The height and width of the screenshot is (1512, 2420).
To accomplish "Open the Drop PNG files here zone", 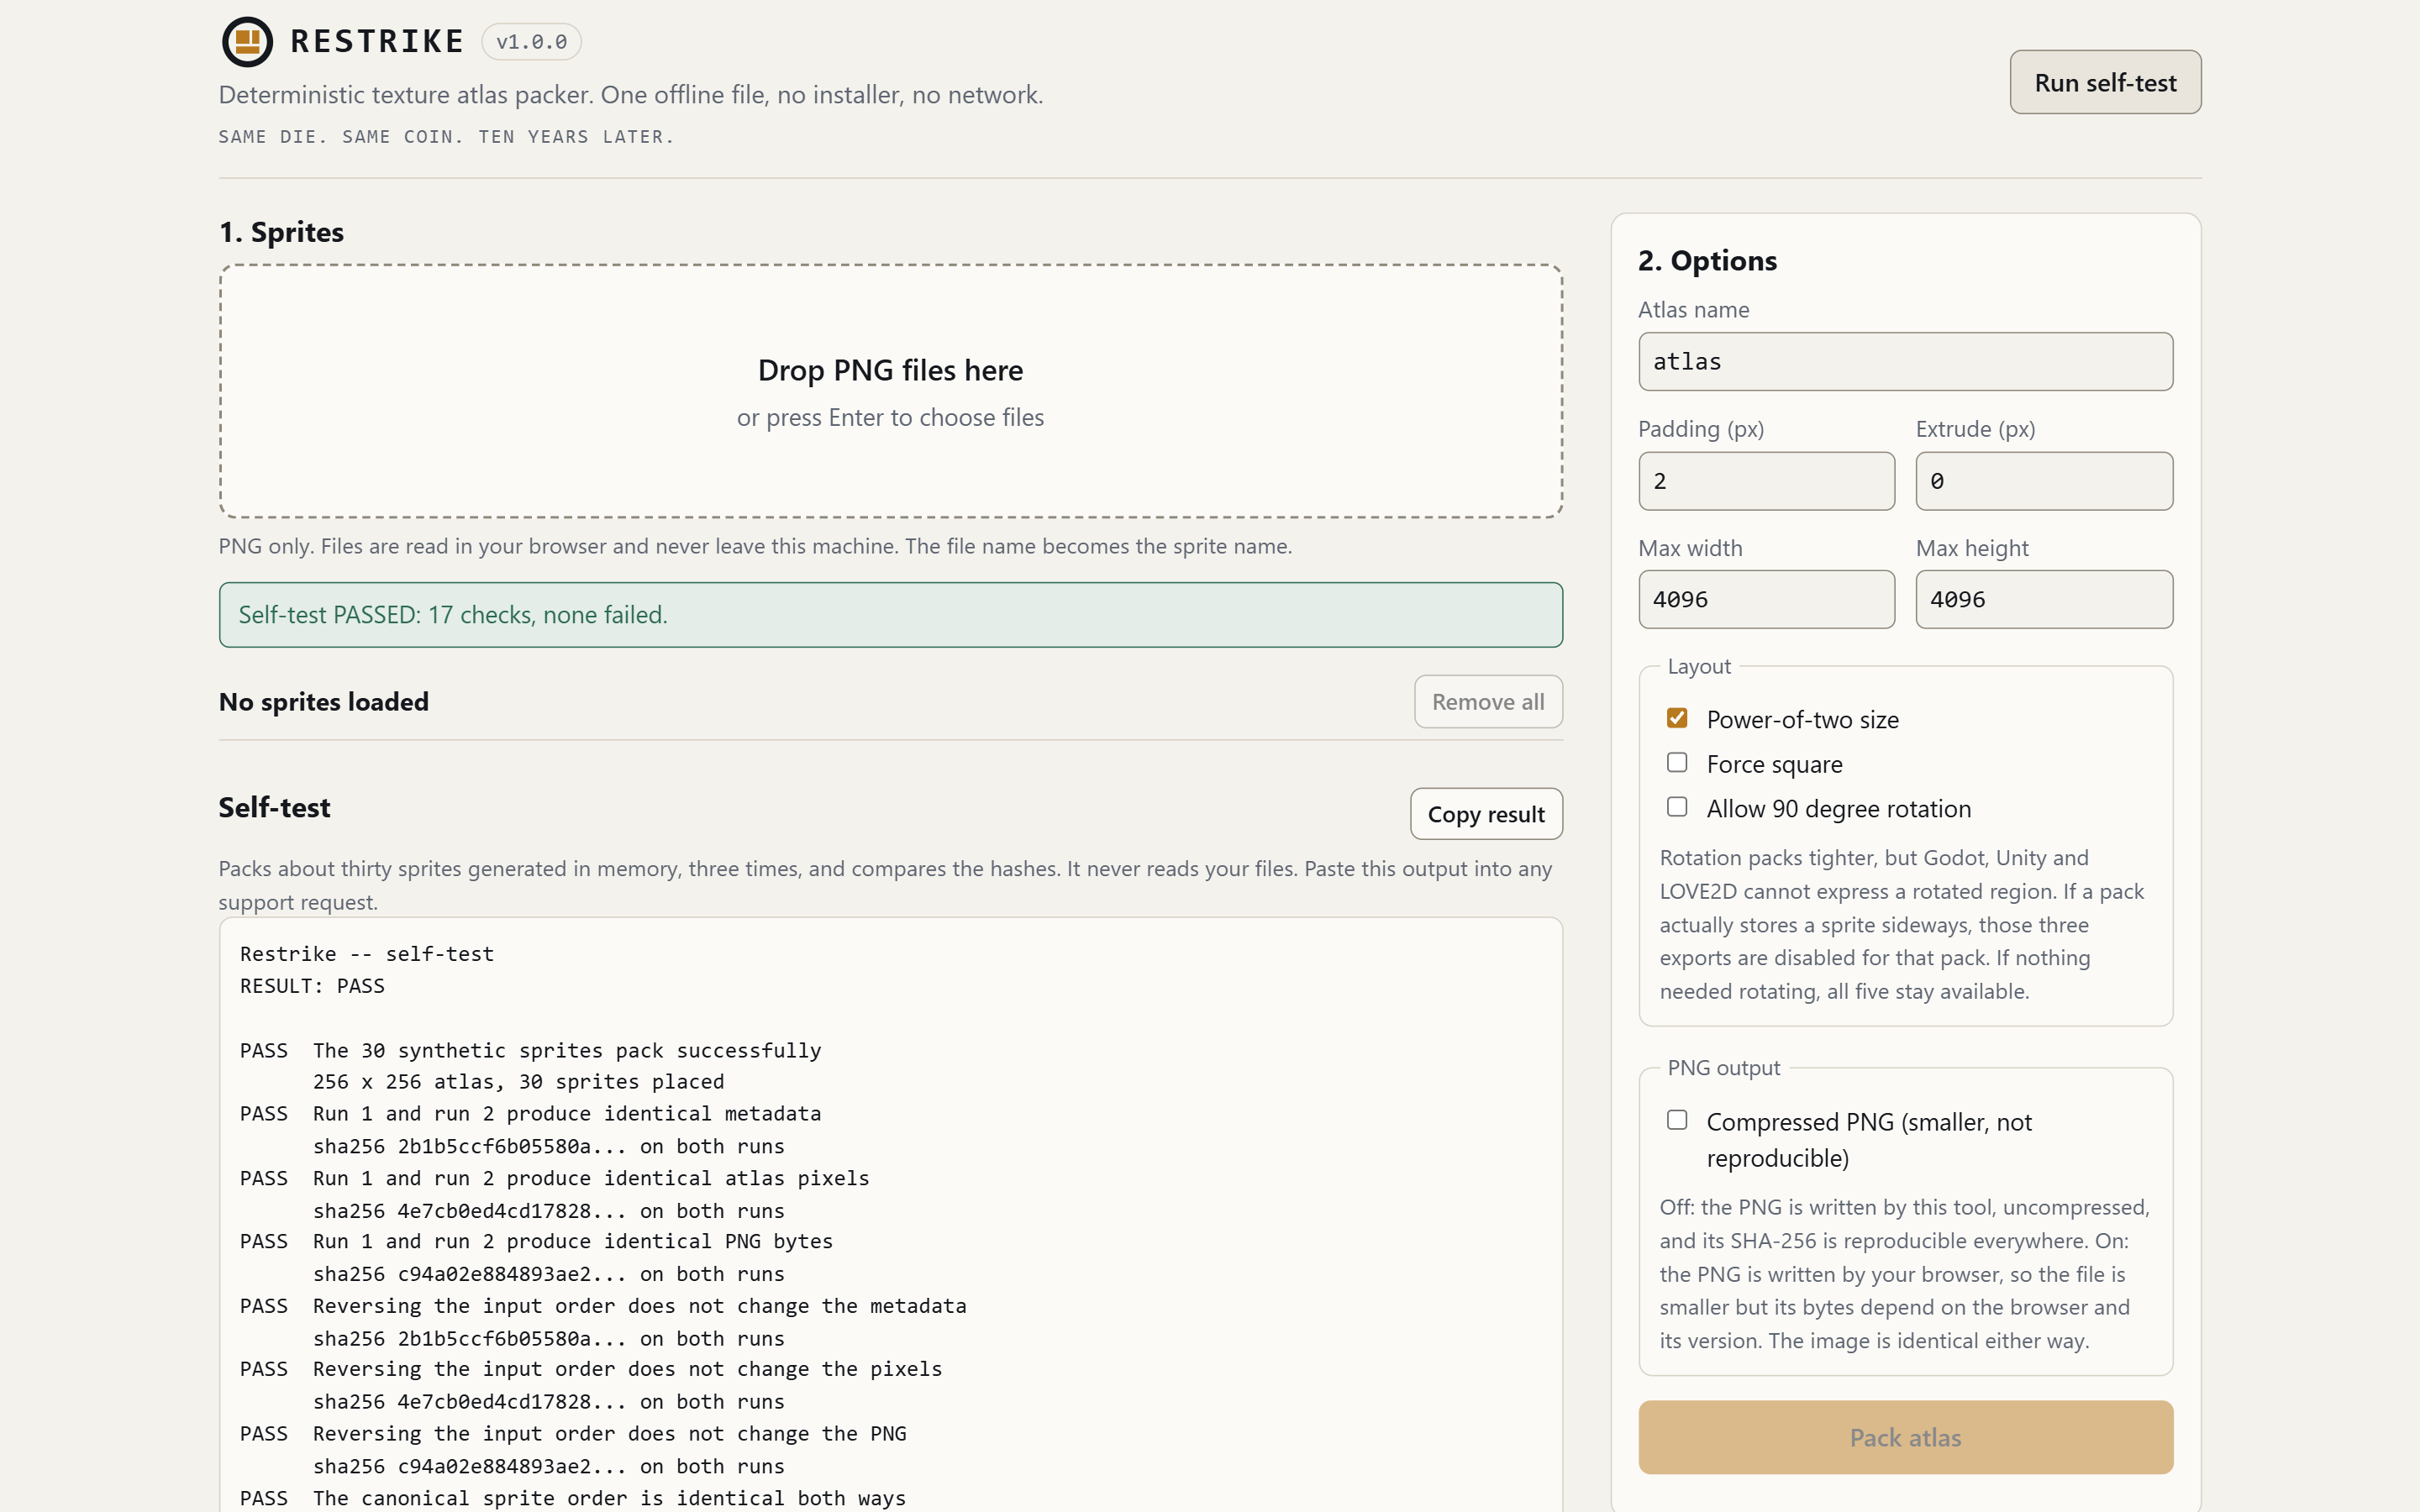I will pos(890,391).
